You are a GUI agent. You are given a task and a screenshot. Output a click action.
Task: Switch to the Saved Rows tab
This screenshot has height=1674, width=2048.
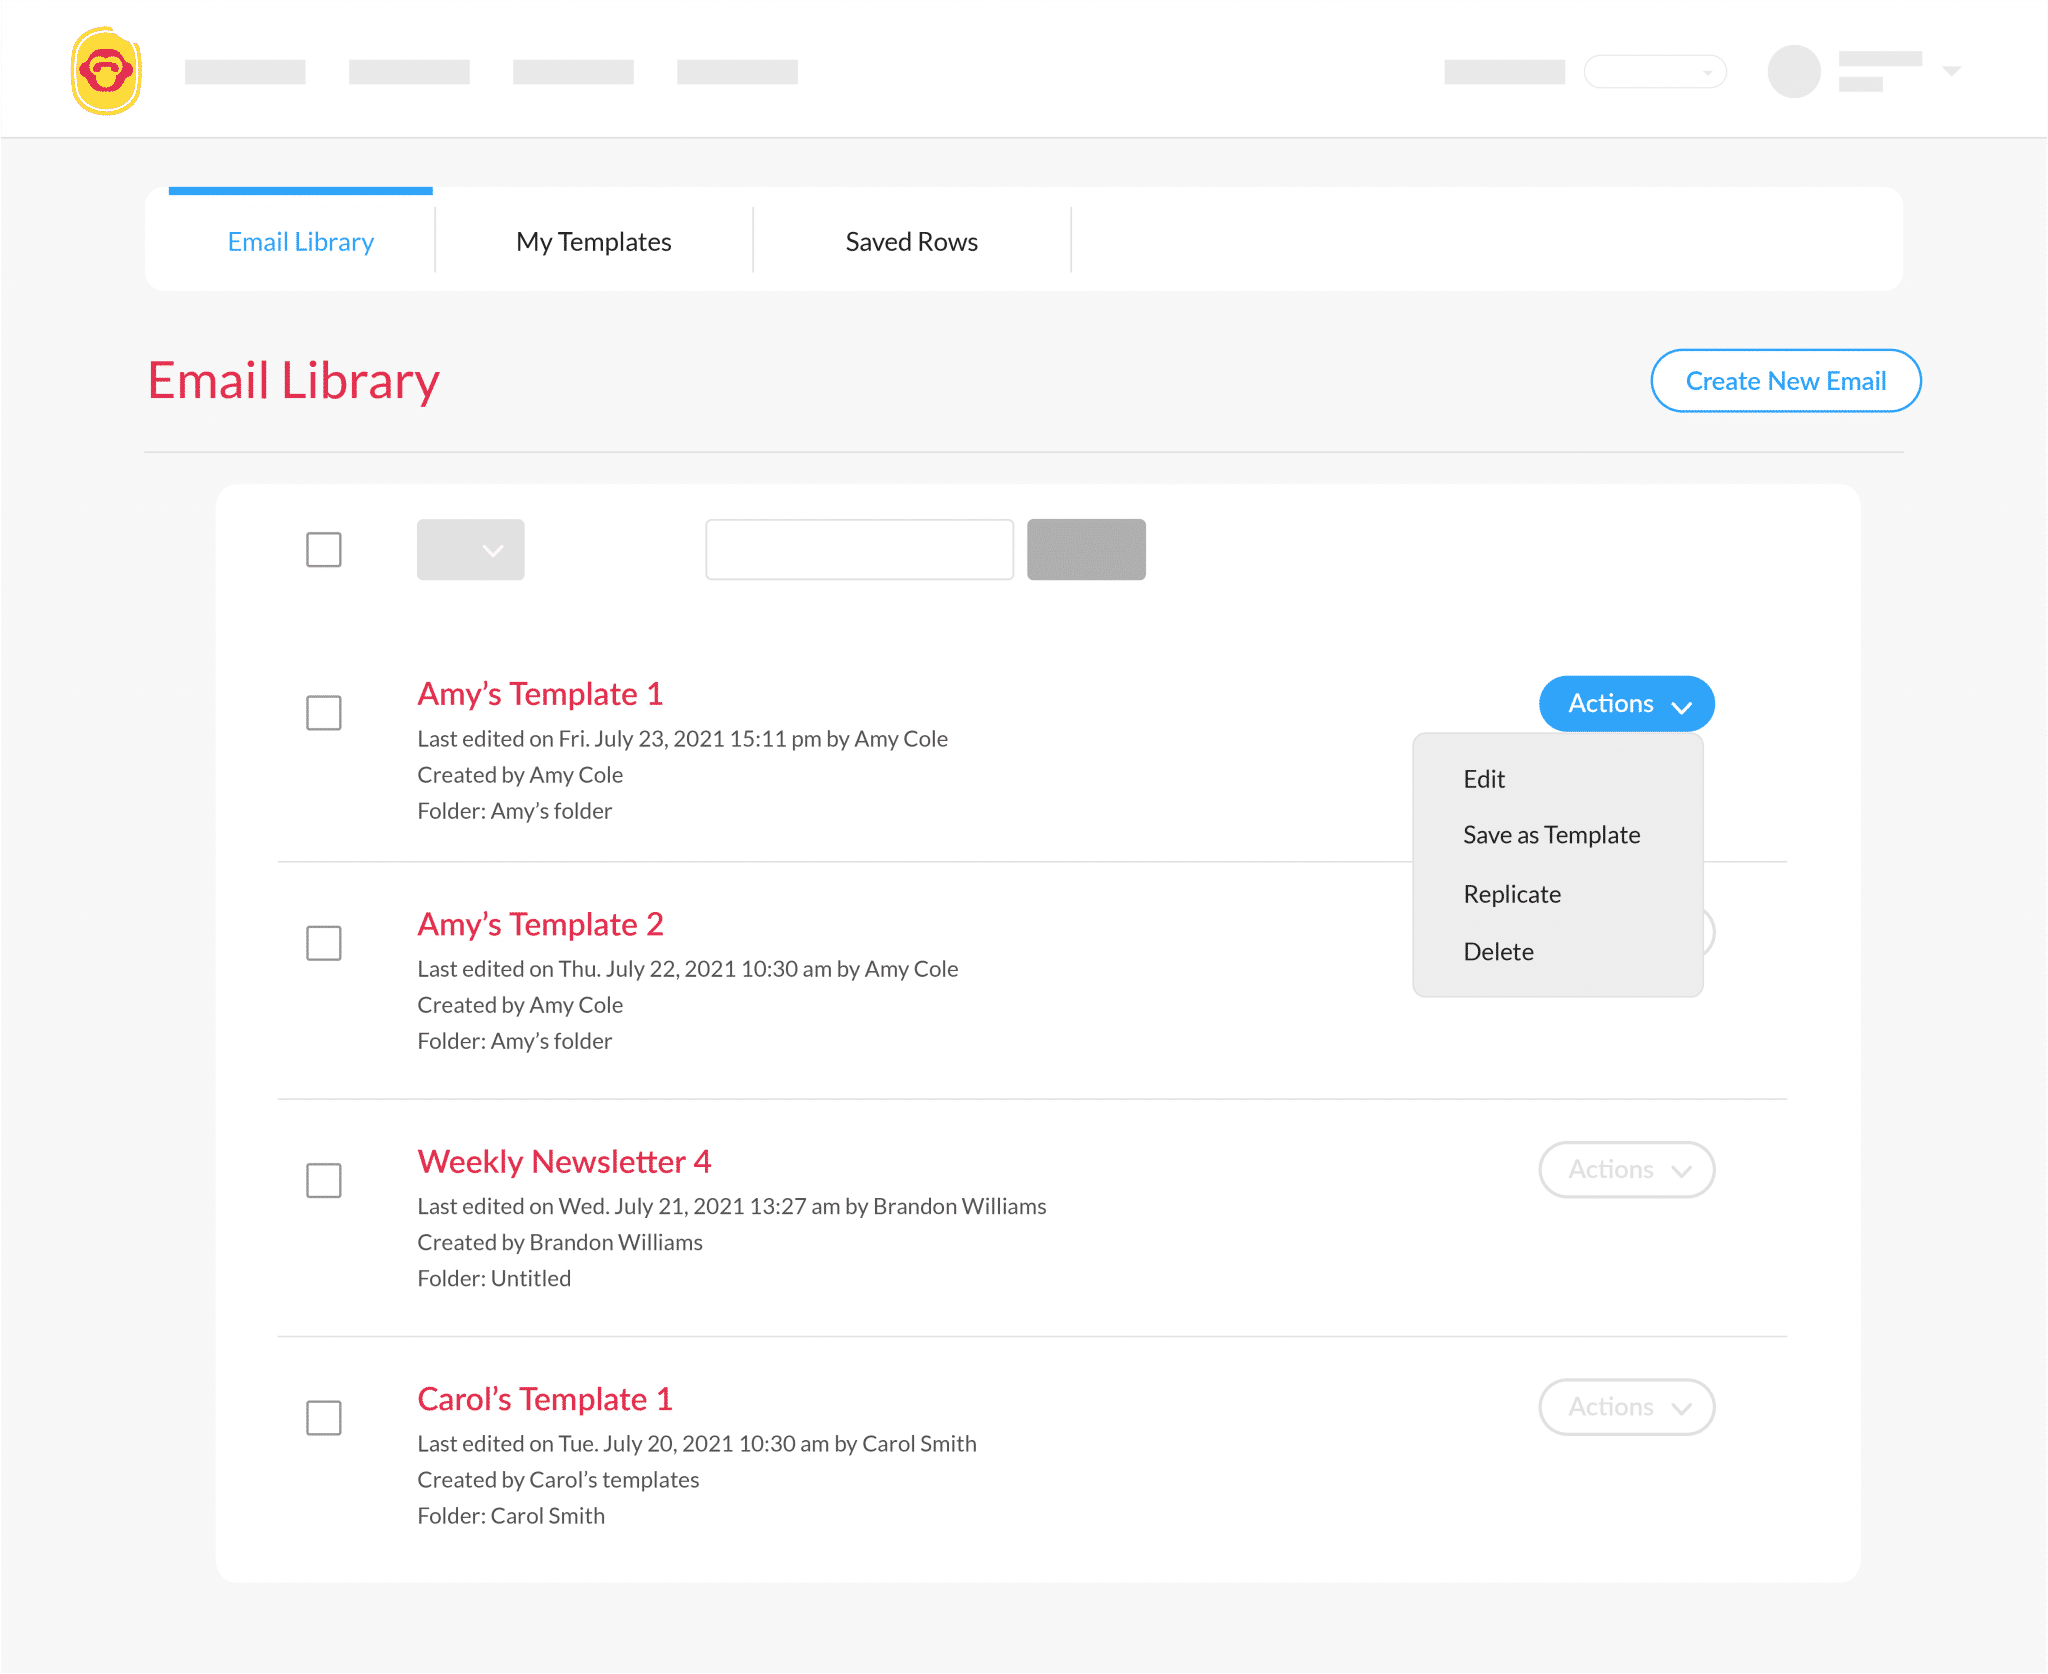pyautogui.click(x=912, y=241)
